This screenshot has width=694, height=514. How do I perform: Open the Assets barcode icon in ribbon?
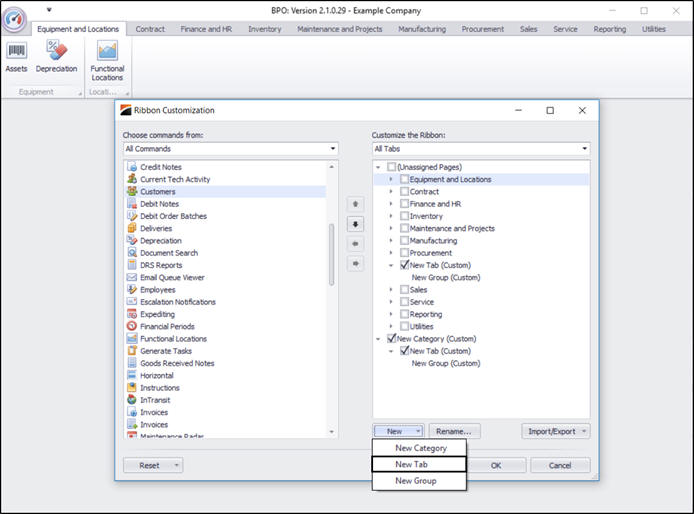point(16,51)
